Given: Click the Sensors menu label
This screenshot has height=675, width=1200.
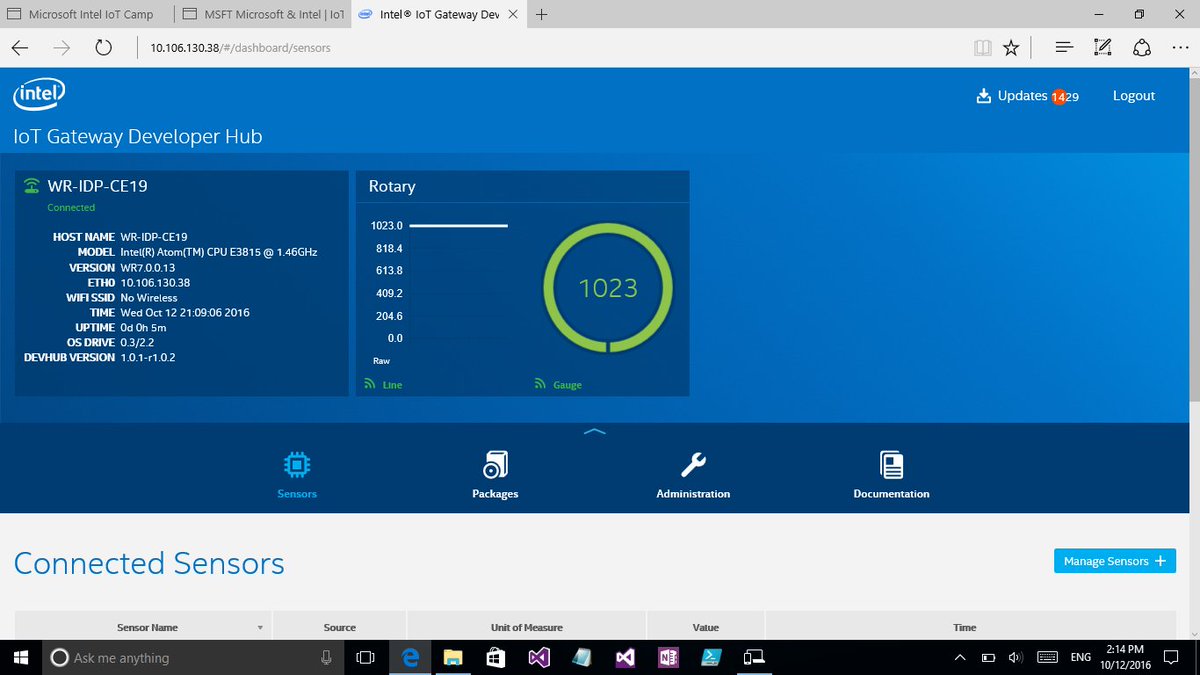Looking at the screenshot, I should [297, 494].
